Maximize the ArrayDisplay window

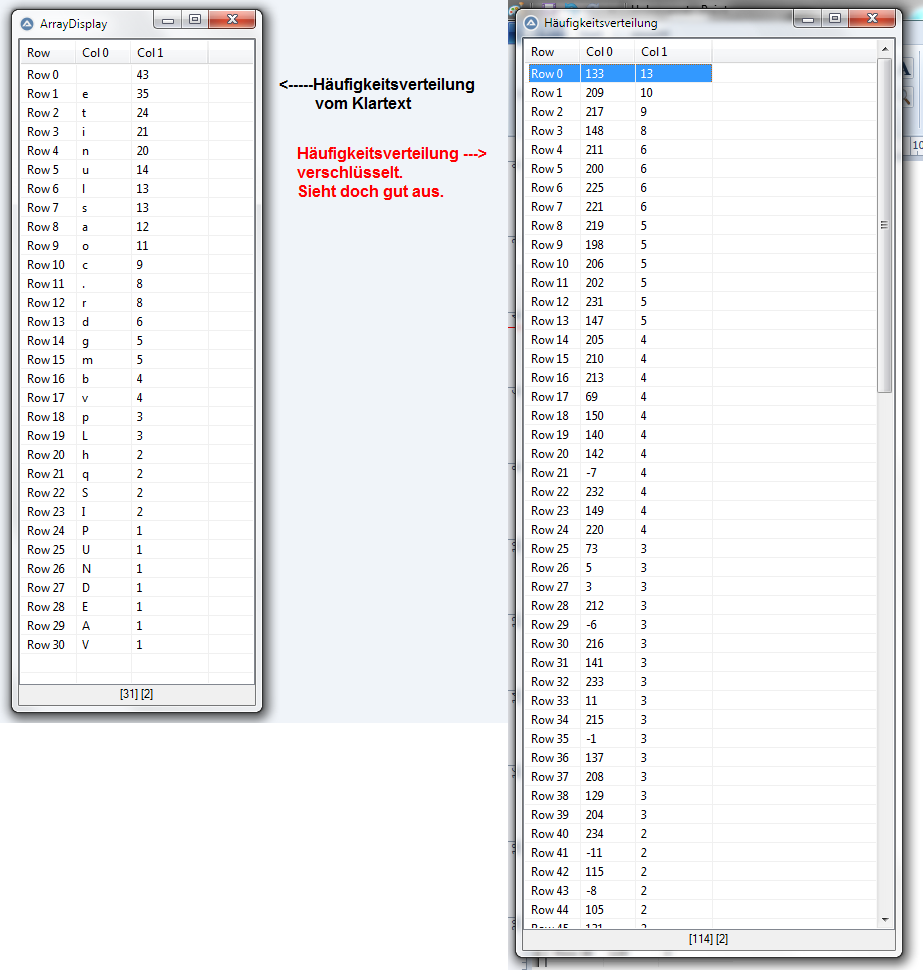click(194, 20)
